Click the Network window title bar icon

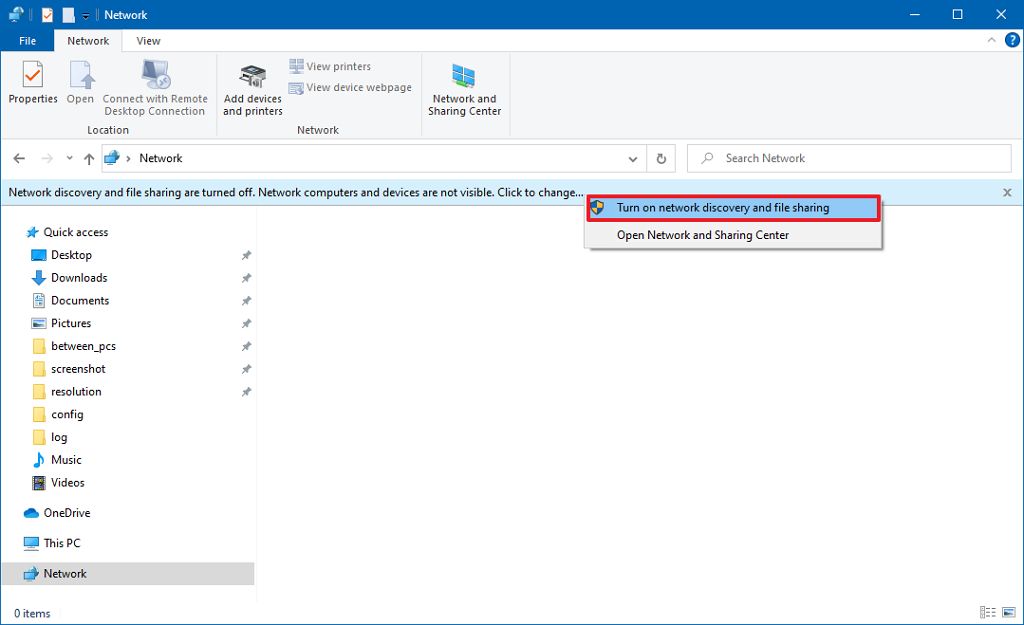tap(16, 14)
